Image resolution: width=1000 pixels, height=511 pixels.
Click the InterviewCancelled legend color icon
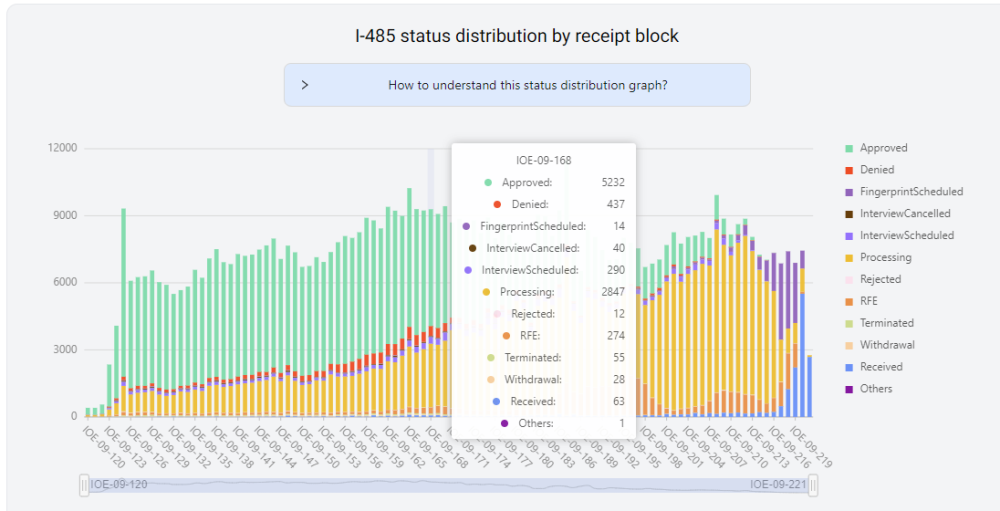click(849, 214)
